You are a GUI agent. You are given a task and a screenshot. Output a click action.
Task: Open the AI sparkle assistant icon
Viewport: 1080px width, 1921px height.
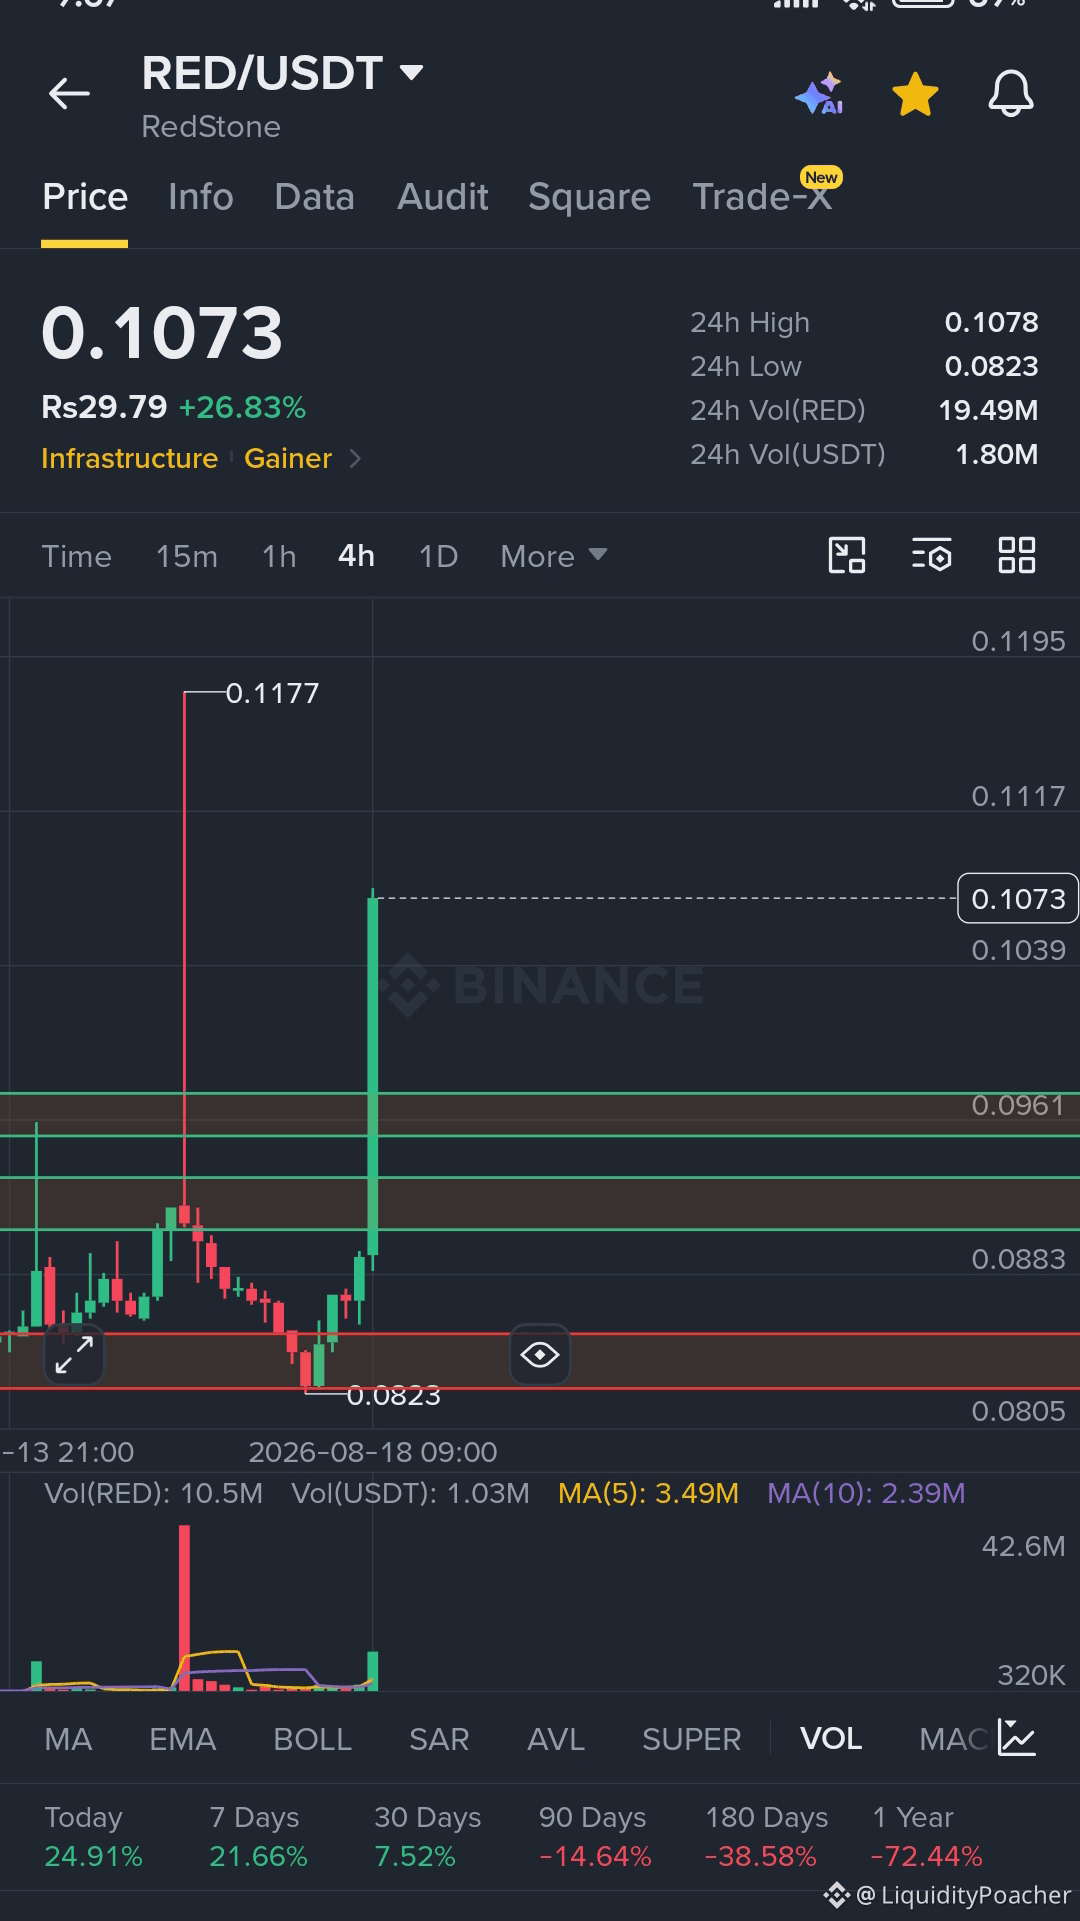819,94
